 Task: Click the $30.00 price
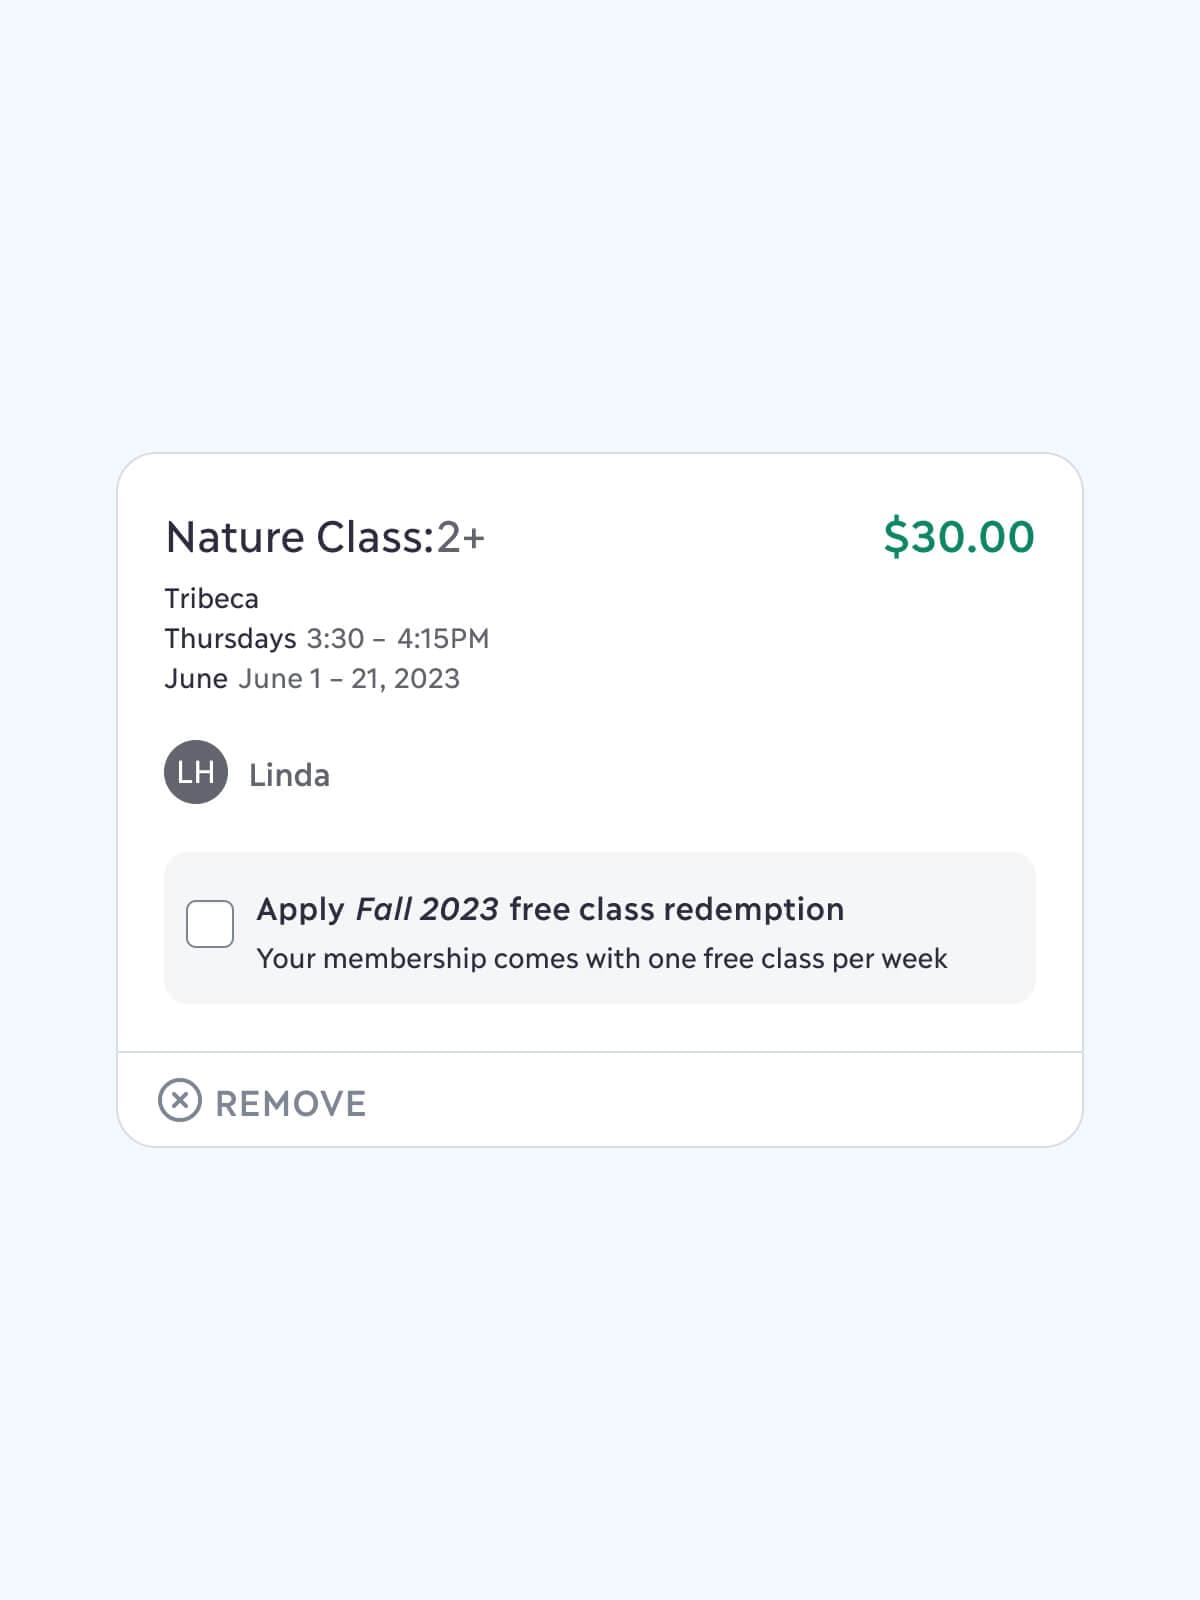coord(958,536)
